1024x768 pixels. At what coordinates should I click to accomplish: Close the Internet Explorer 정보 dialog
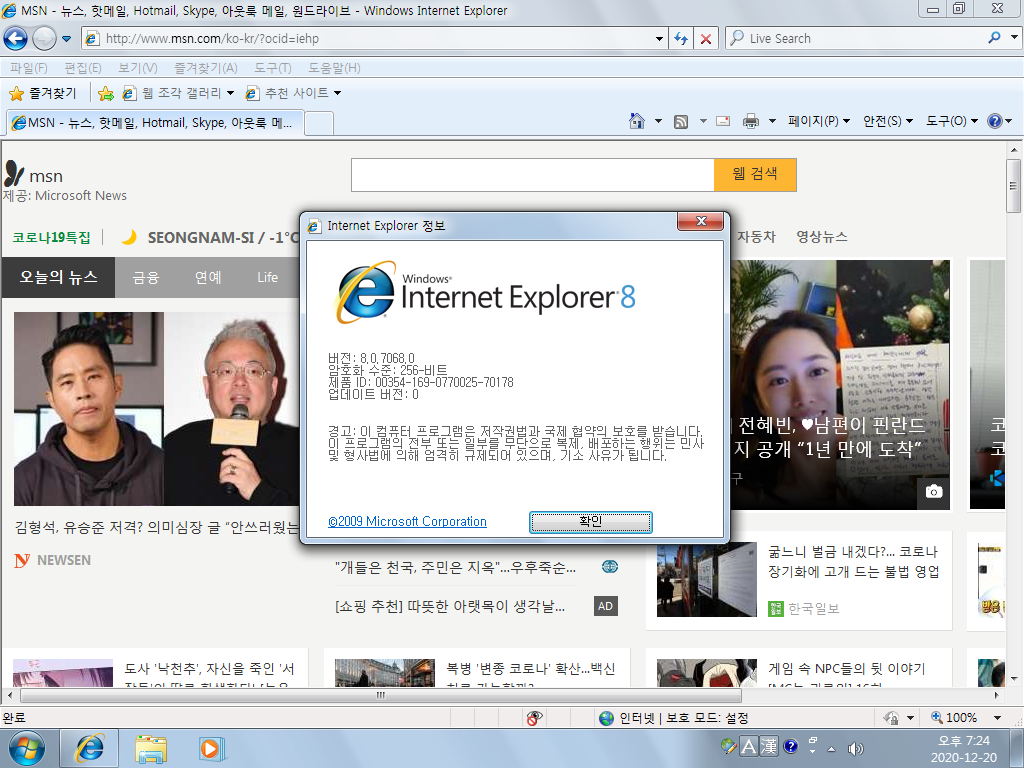(x=701, y=221)
